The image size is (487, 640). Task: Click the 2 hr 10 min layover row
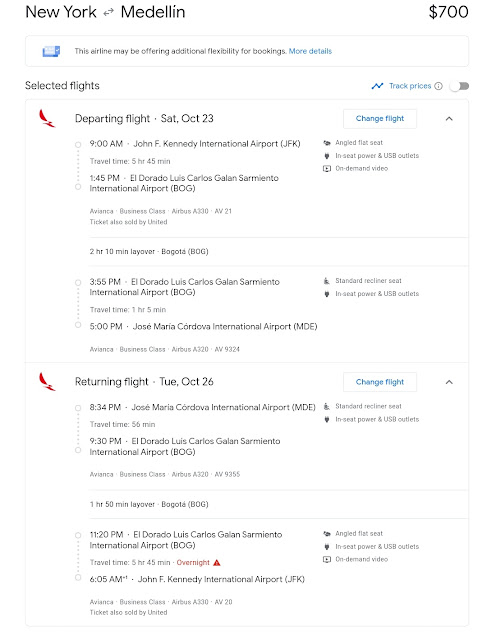279,251
